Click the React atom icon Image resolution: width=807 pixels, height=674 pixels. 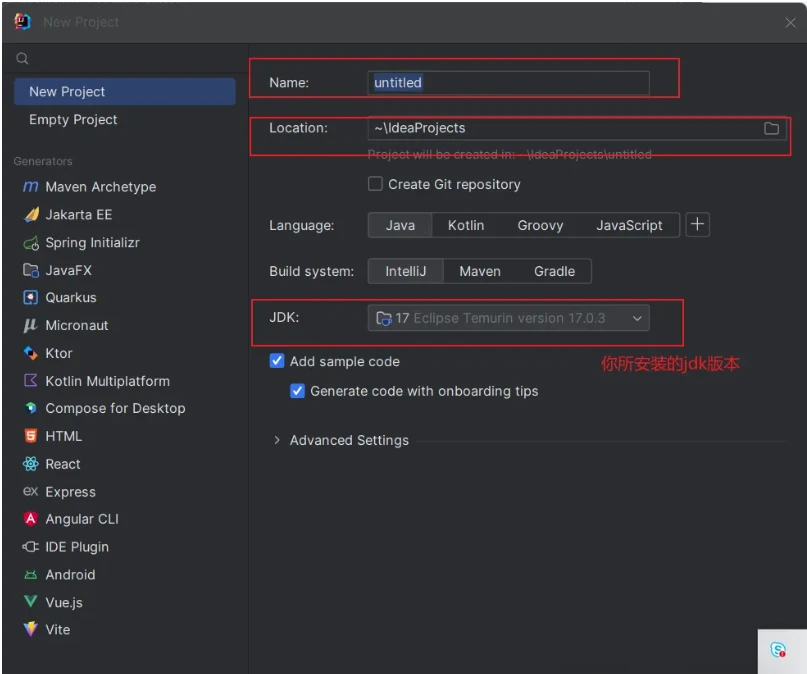(30, 464)
